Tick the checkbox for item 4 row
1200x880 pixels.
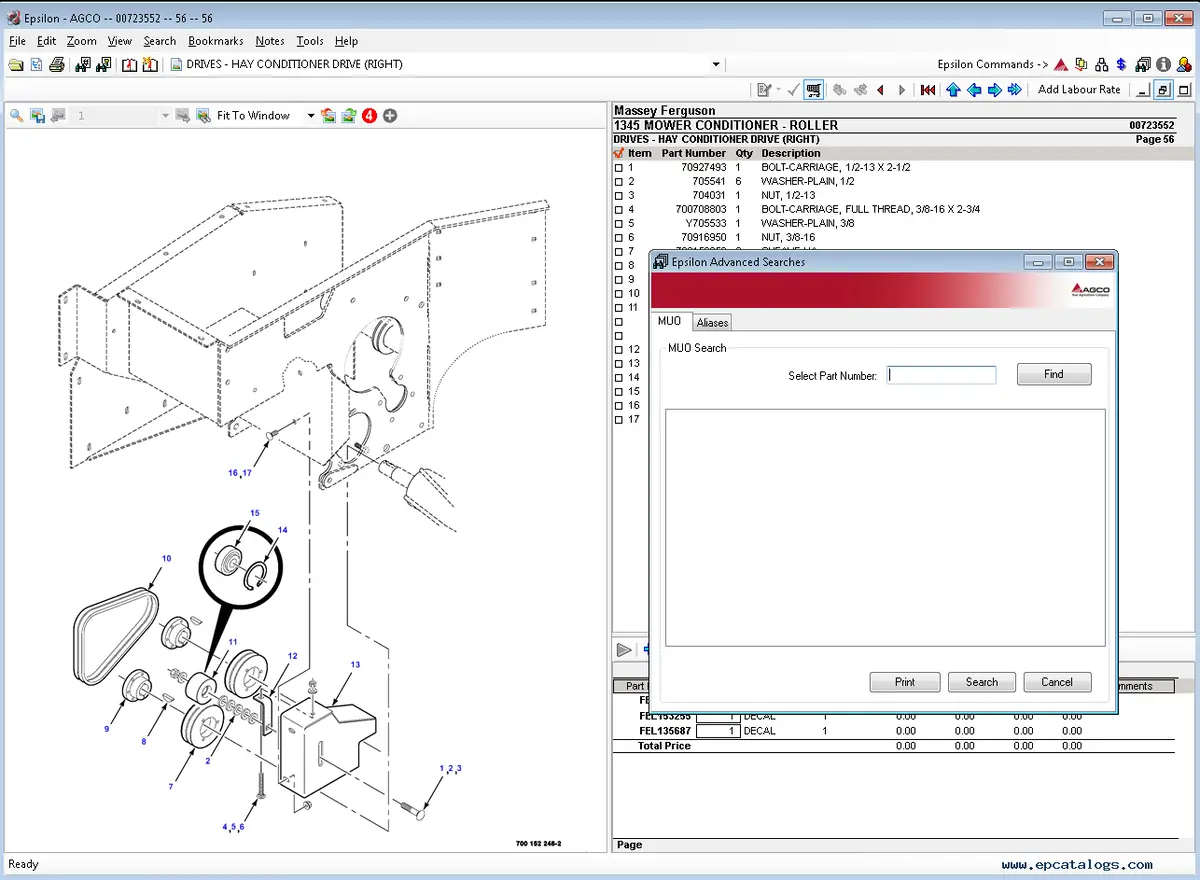[619, 210]
